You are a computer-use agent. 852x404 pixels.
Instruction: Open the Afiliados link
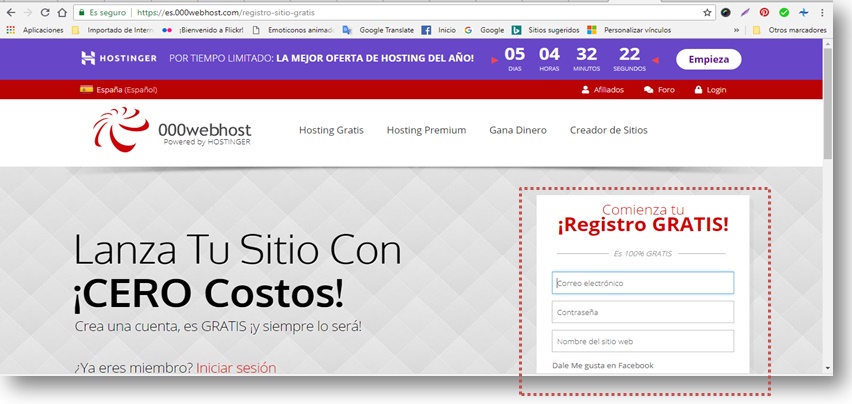pyautogui.click(x=603, y=90)
